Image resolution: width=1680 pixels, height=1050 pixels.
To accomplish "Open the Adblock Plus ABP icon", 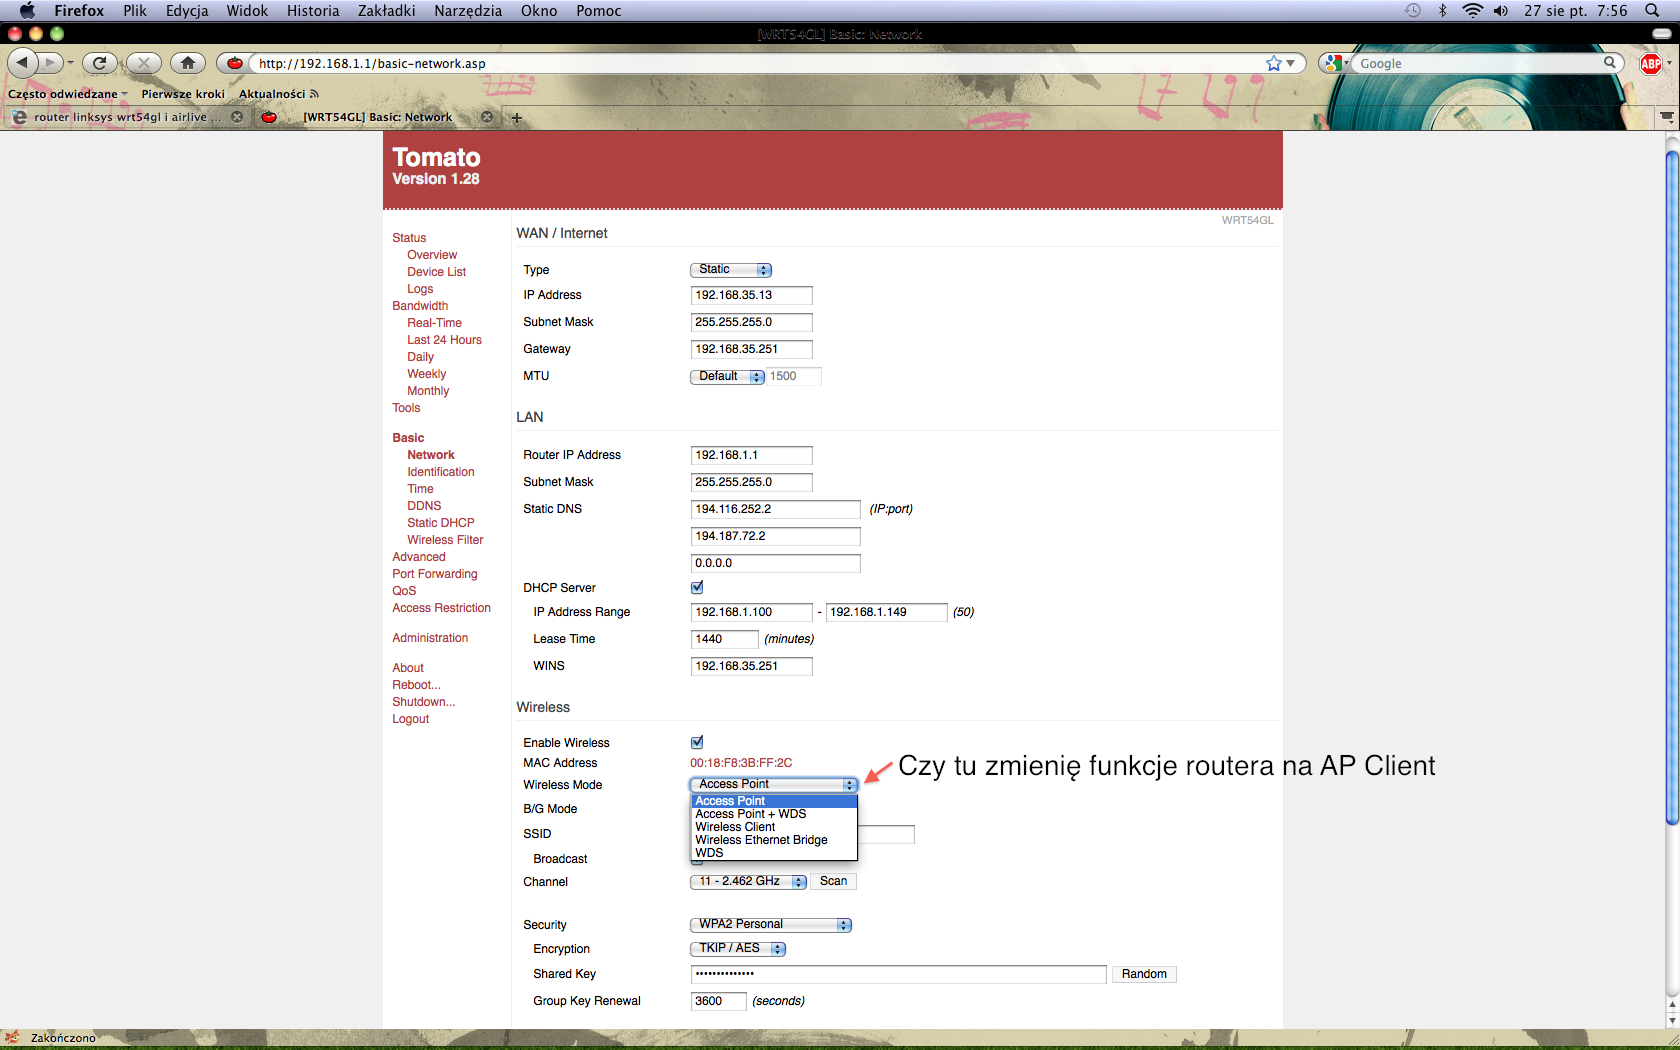I will click(1651, 63).
